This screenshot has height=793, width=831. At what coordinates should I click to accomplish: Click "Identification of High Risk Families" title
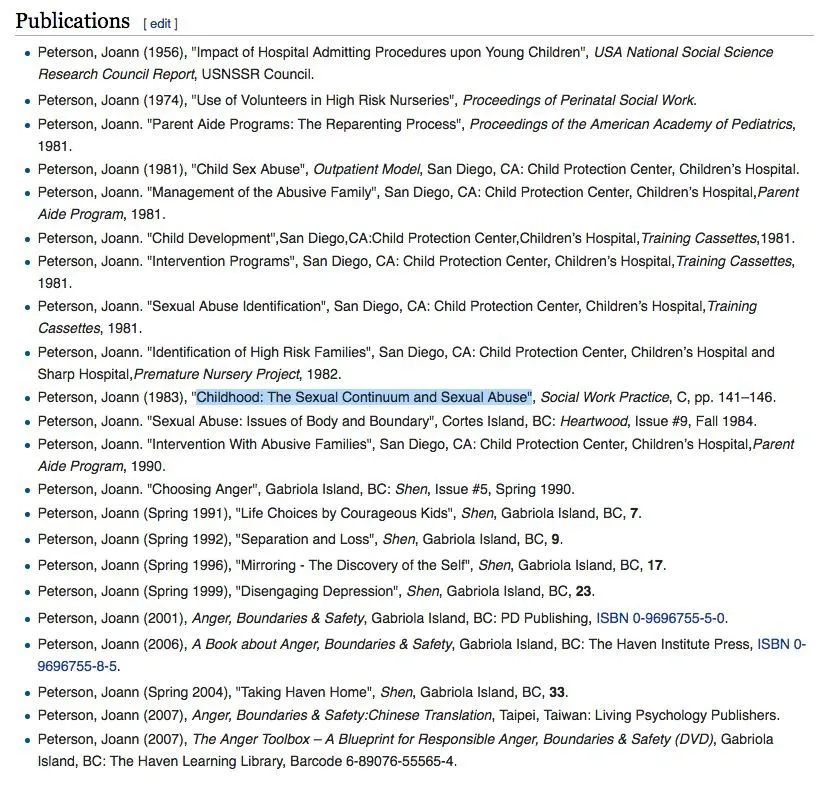point(259,352)
